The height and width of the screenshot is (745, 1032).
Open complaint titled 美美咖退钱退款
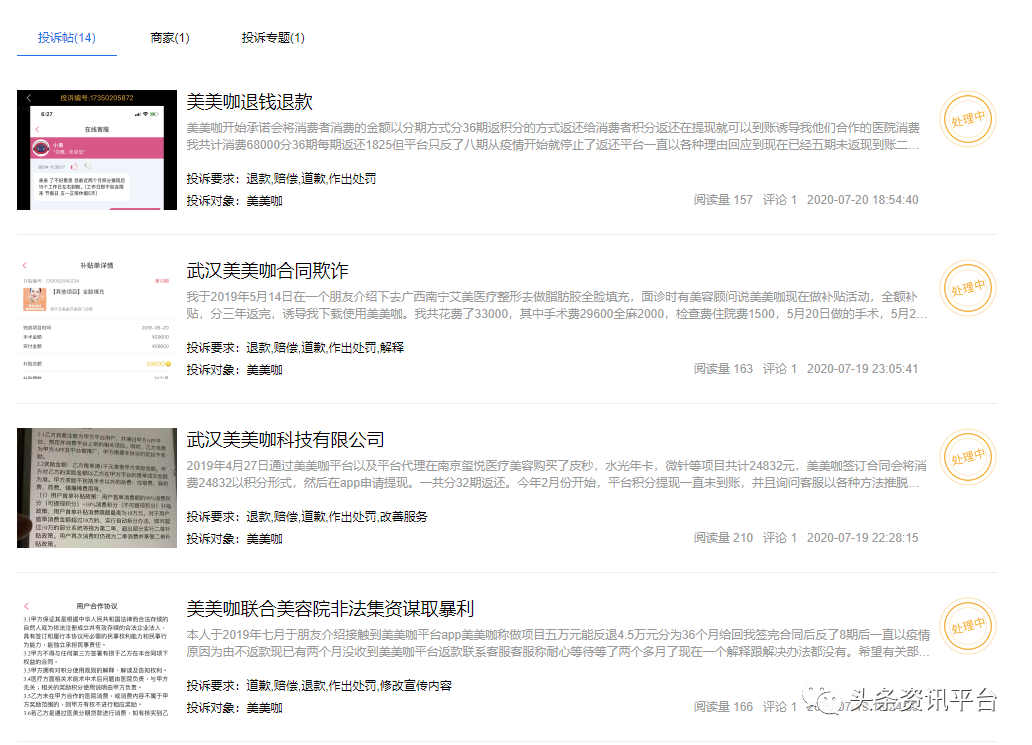click(249, 102)
